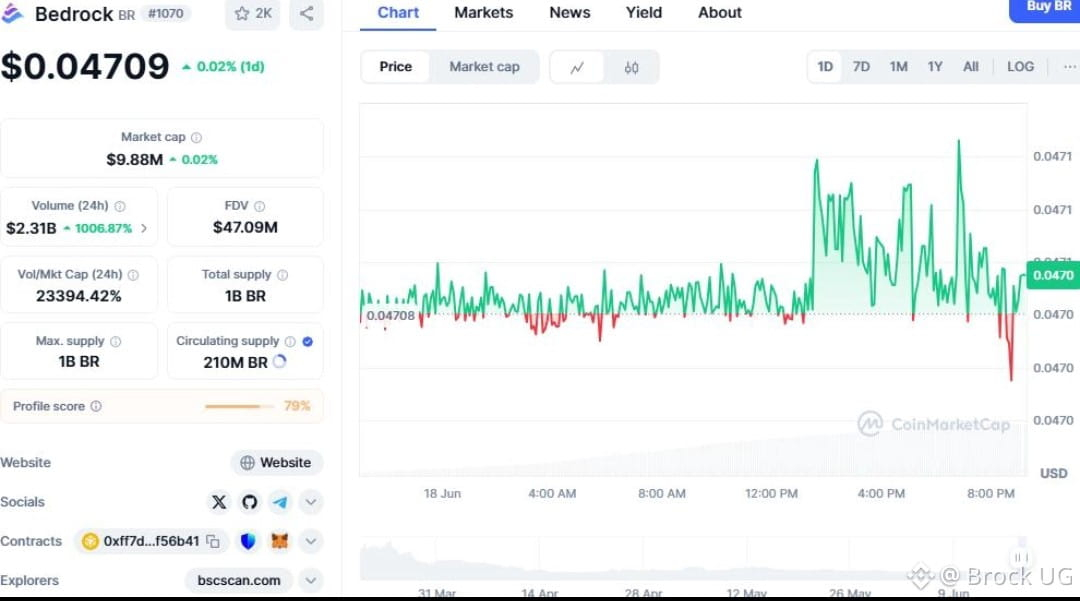Set chart range to 1D
Viewport: 1080px width, 601px height.
(x=825, y=67)
